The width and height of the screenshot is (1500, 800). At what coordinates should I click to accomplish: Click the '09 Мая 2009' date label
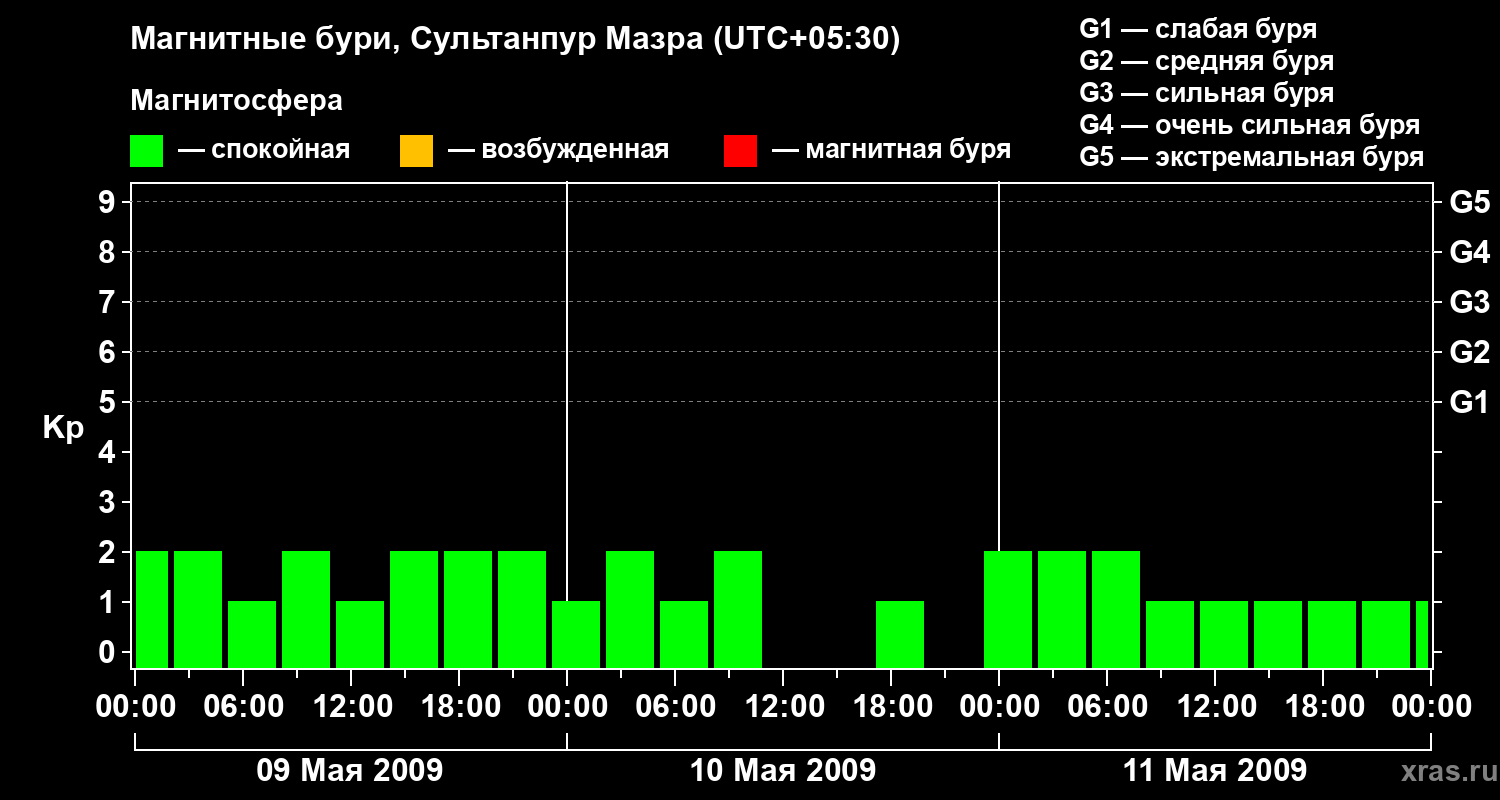pos(350,770)
